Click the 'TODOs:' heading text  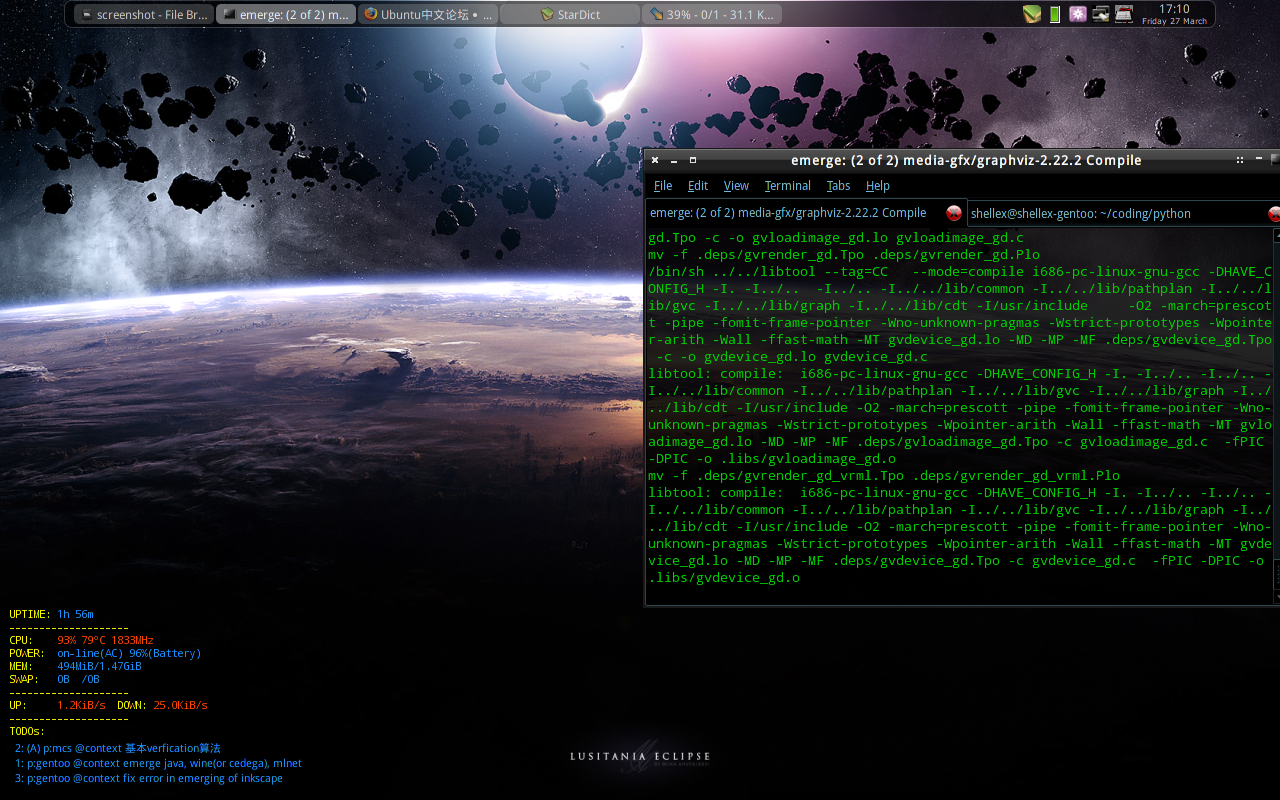coord(27,731)
